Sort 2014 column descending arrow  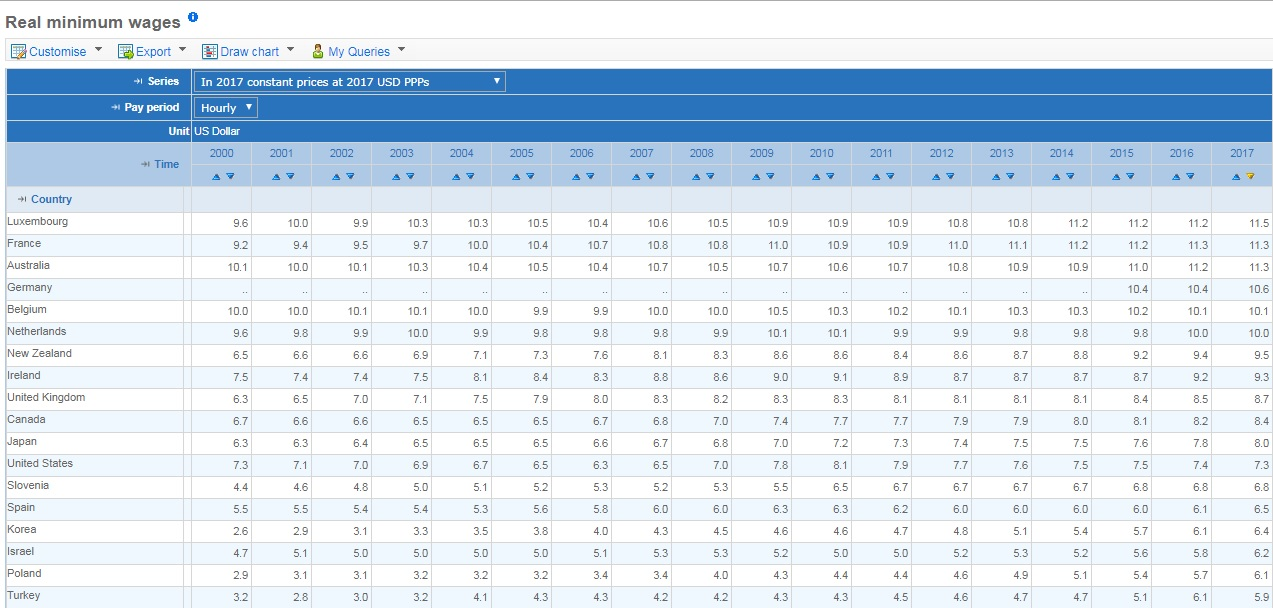click(x=1069, y=176)
